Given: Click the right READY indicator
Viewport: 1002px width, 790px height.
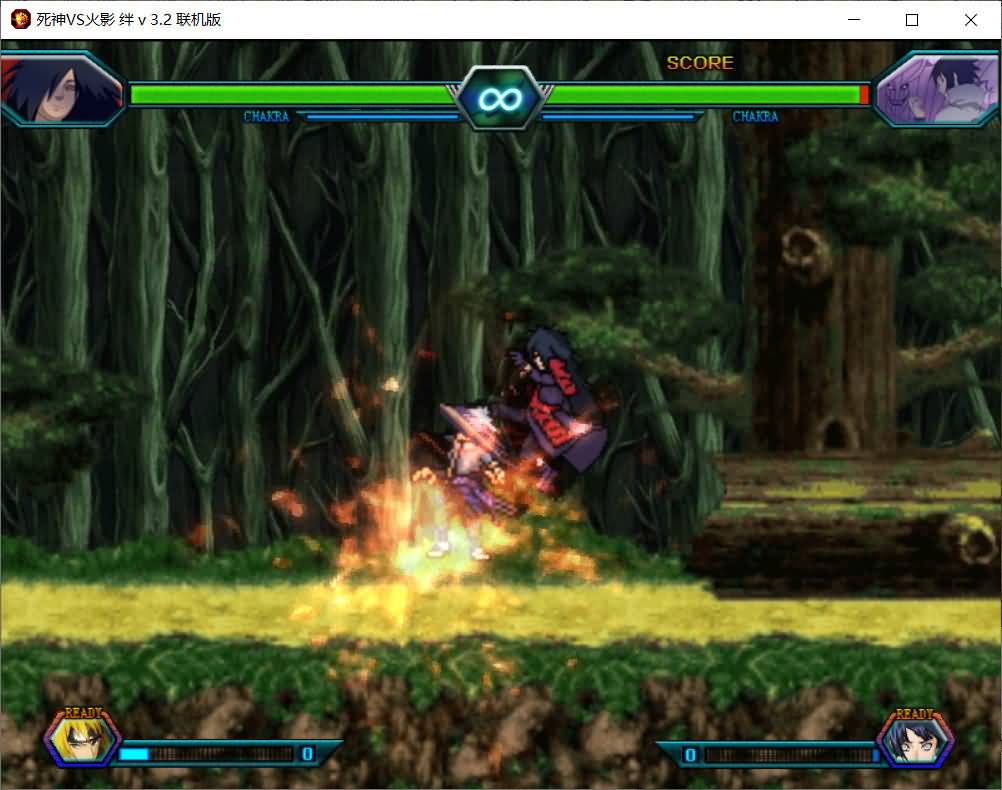Looking at the screenshot, I should [914, 713].
